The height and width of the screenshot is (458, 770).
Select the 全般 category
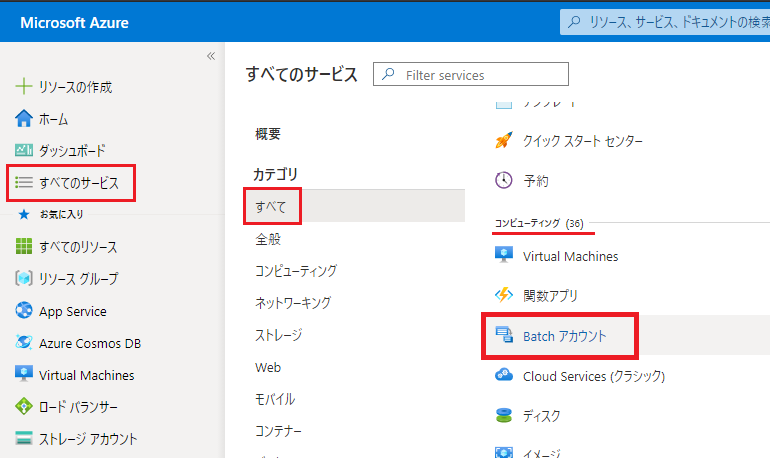(268, 239)
